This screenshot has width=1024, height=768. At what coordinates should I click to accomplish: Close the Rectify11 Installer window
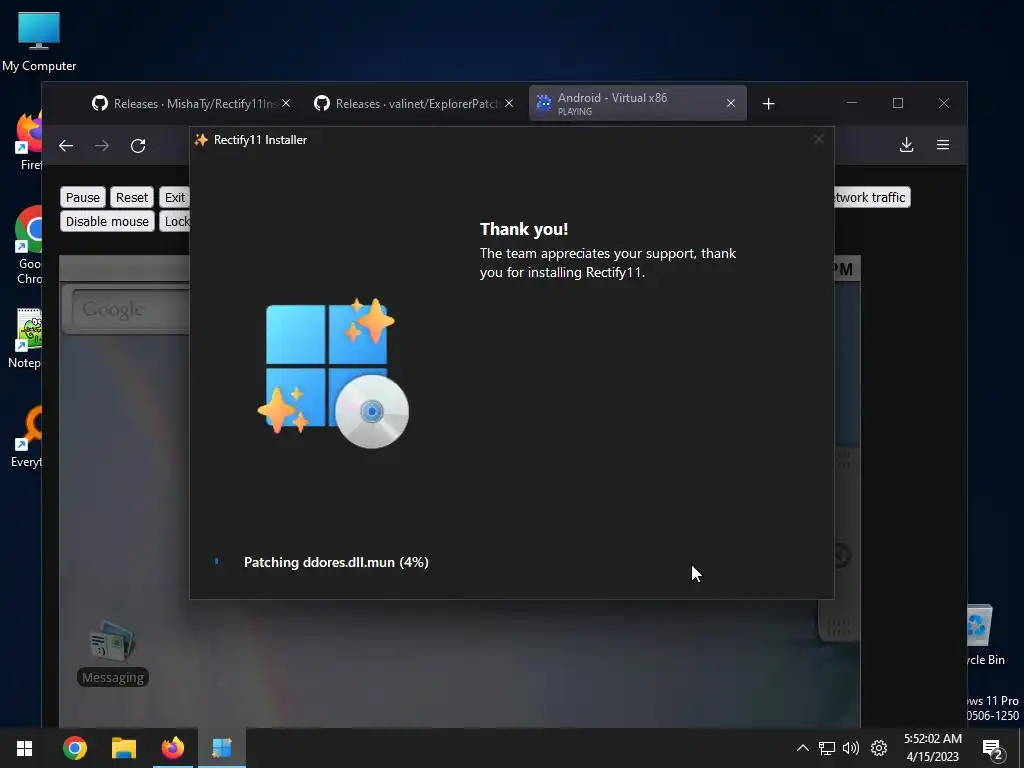coord(819,139)
